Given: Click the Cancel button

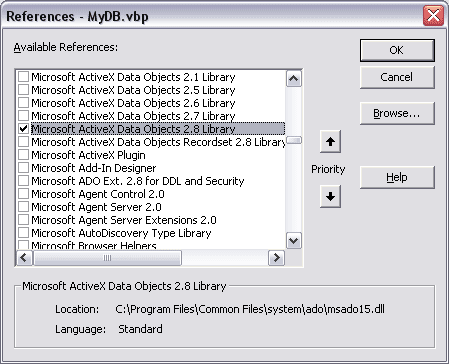Looking at the screenshot, I should click(x=397, y=77).
